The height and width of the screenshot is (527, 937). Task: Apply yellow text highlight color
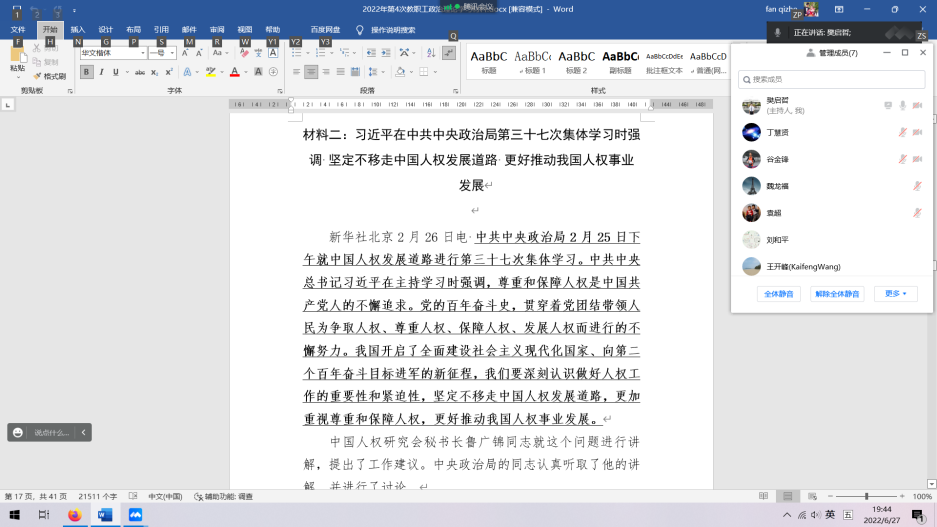[211, 72]
